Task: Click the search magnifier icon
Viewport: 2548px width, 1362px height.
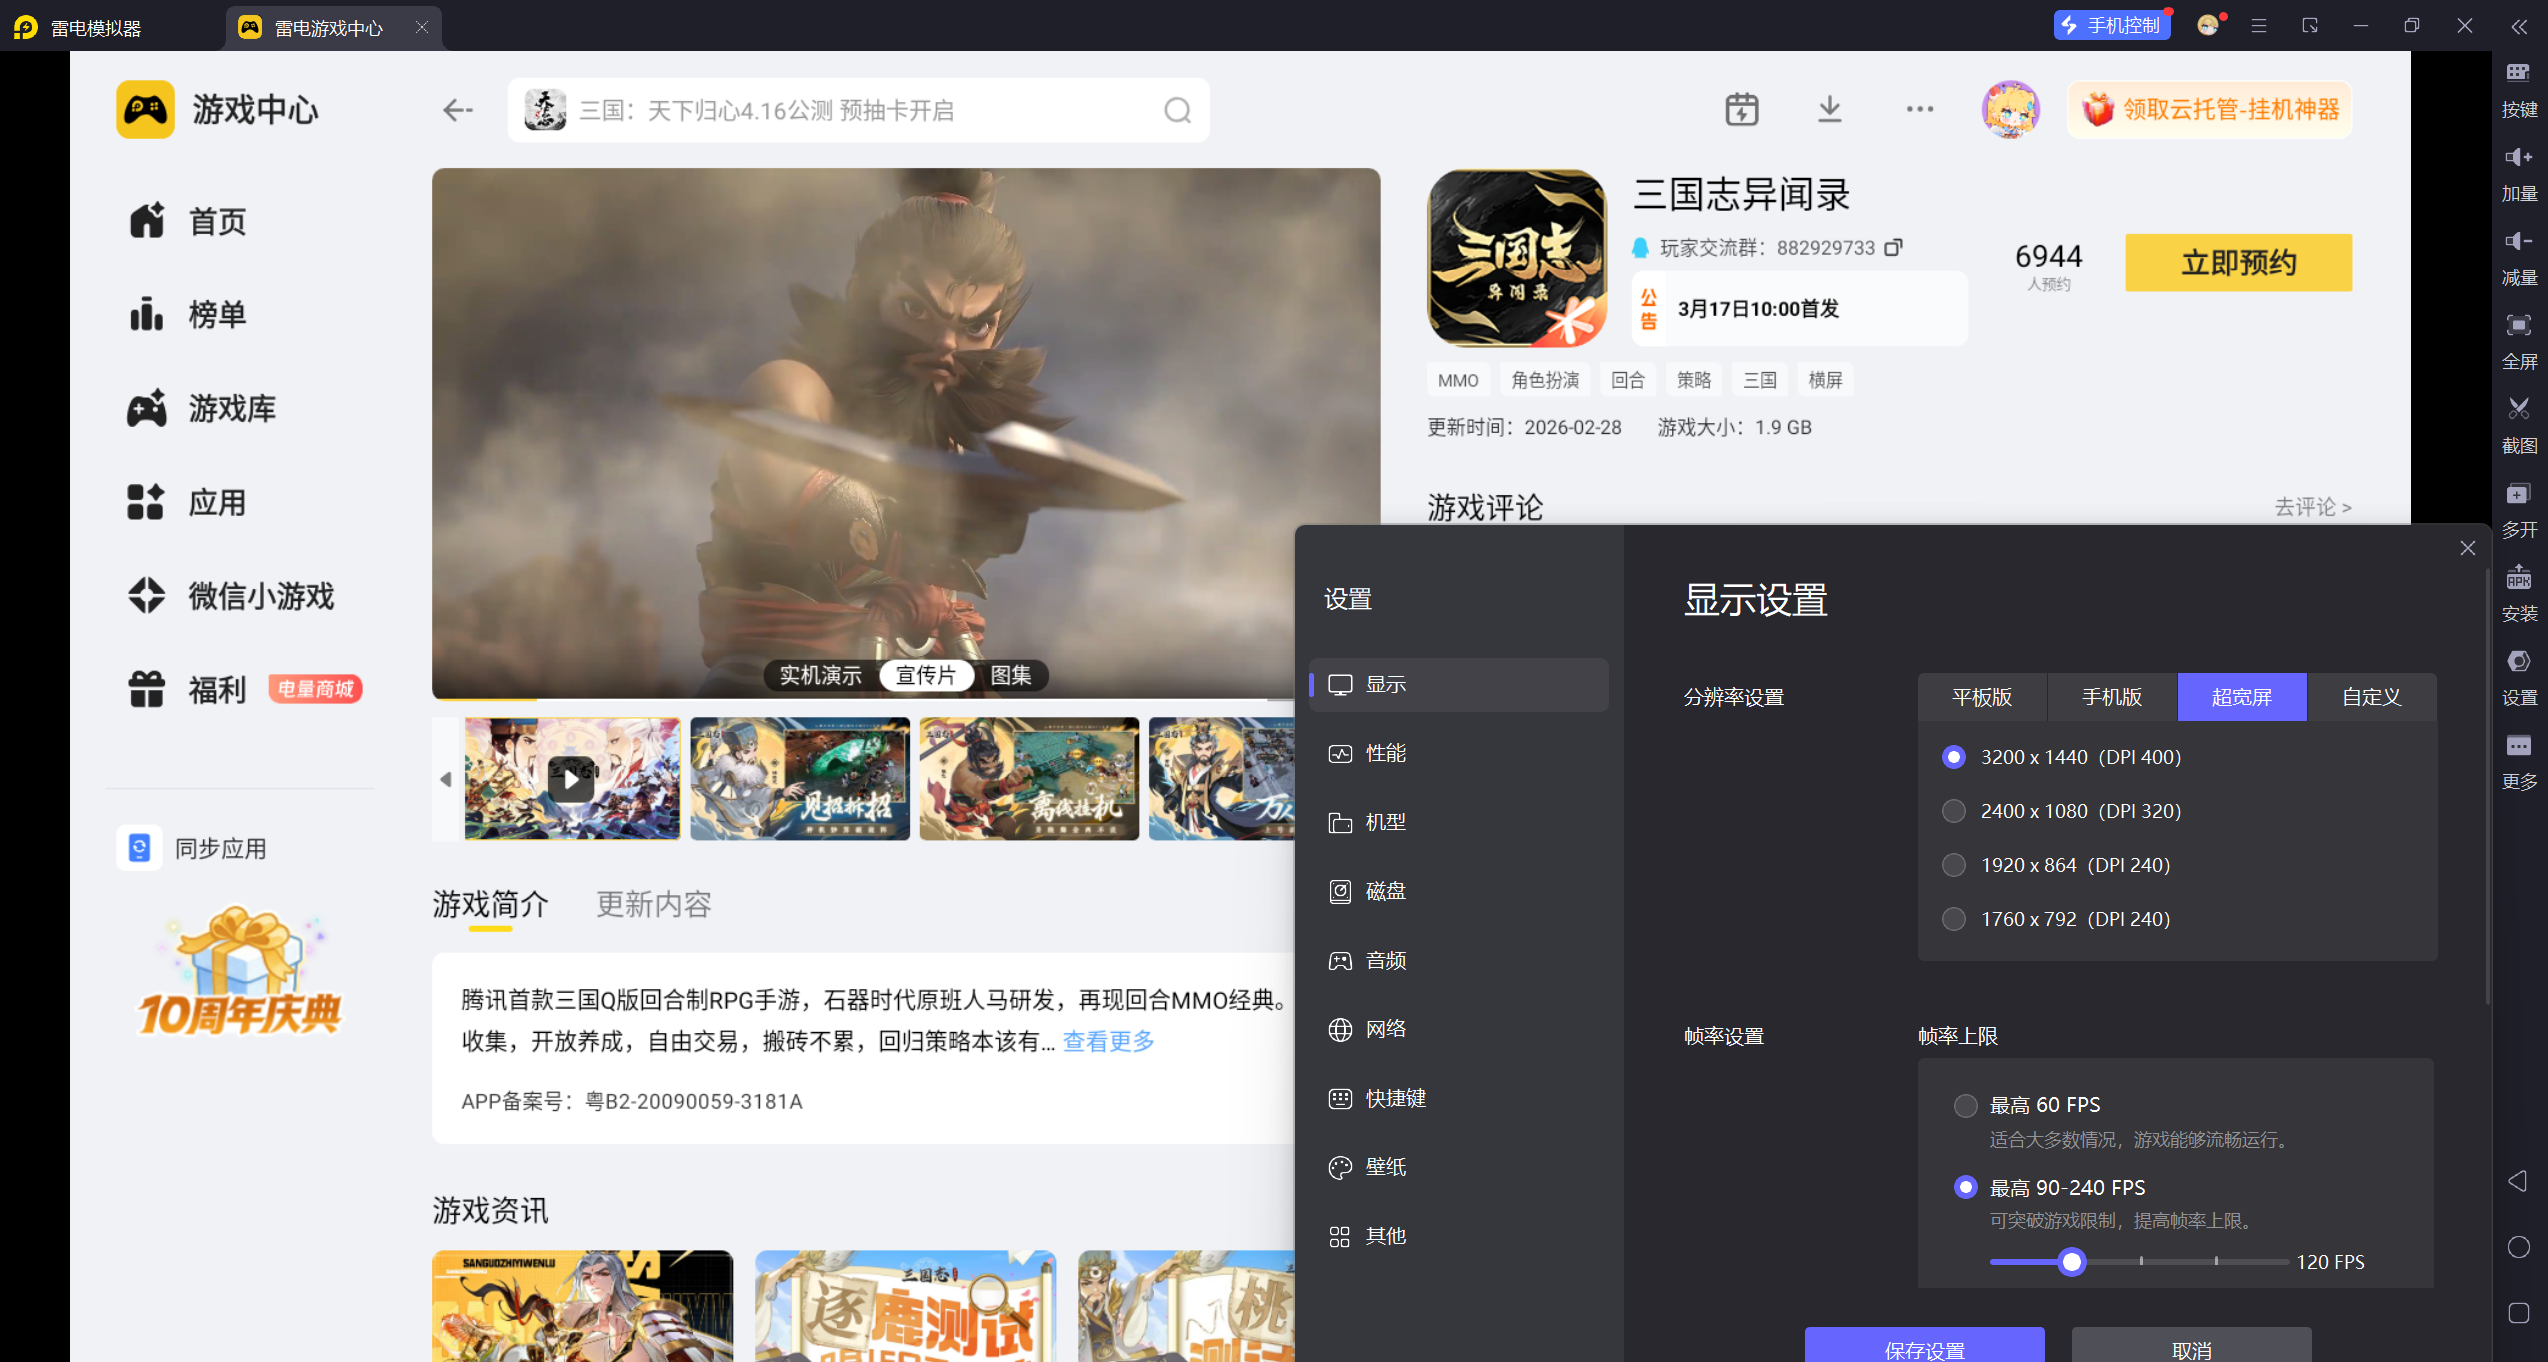Action: (1177, 110)
